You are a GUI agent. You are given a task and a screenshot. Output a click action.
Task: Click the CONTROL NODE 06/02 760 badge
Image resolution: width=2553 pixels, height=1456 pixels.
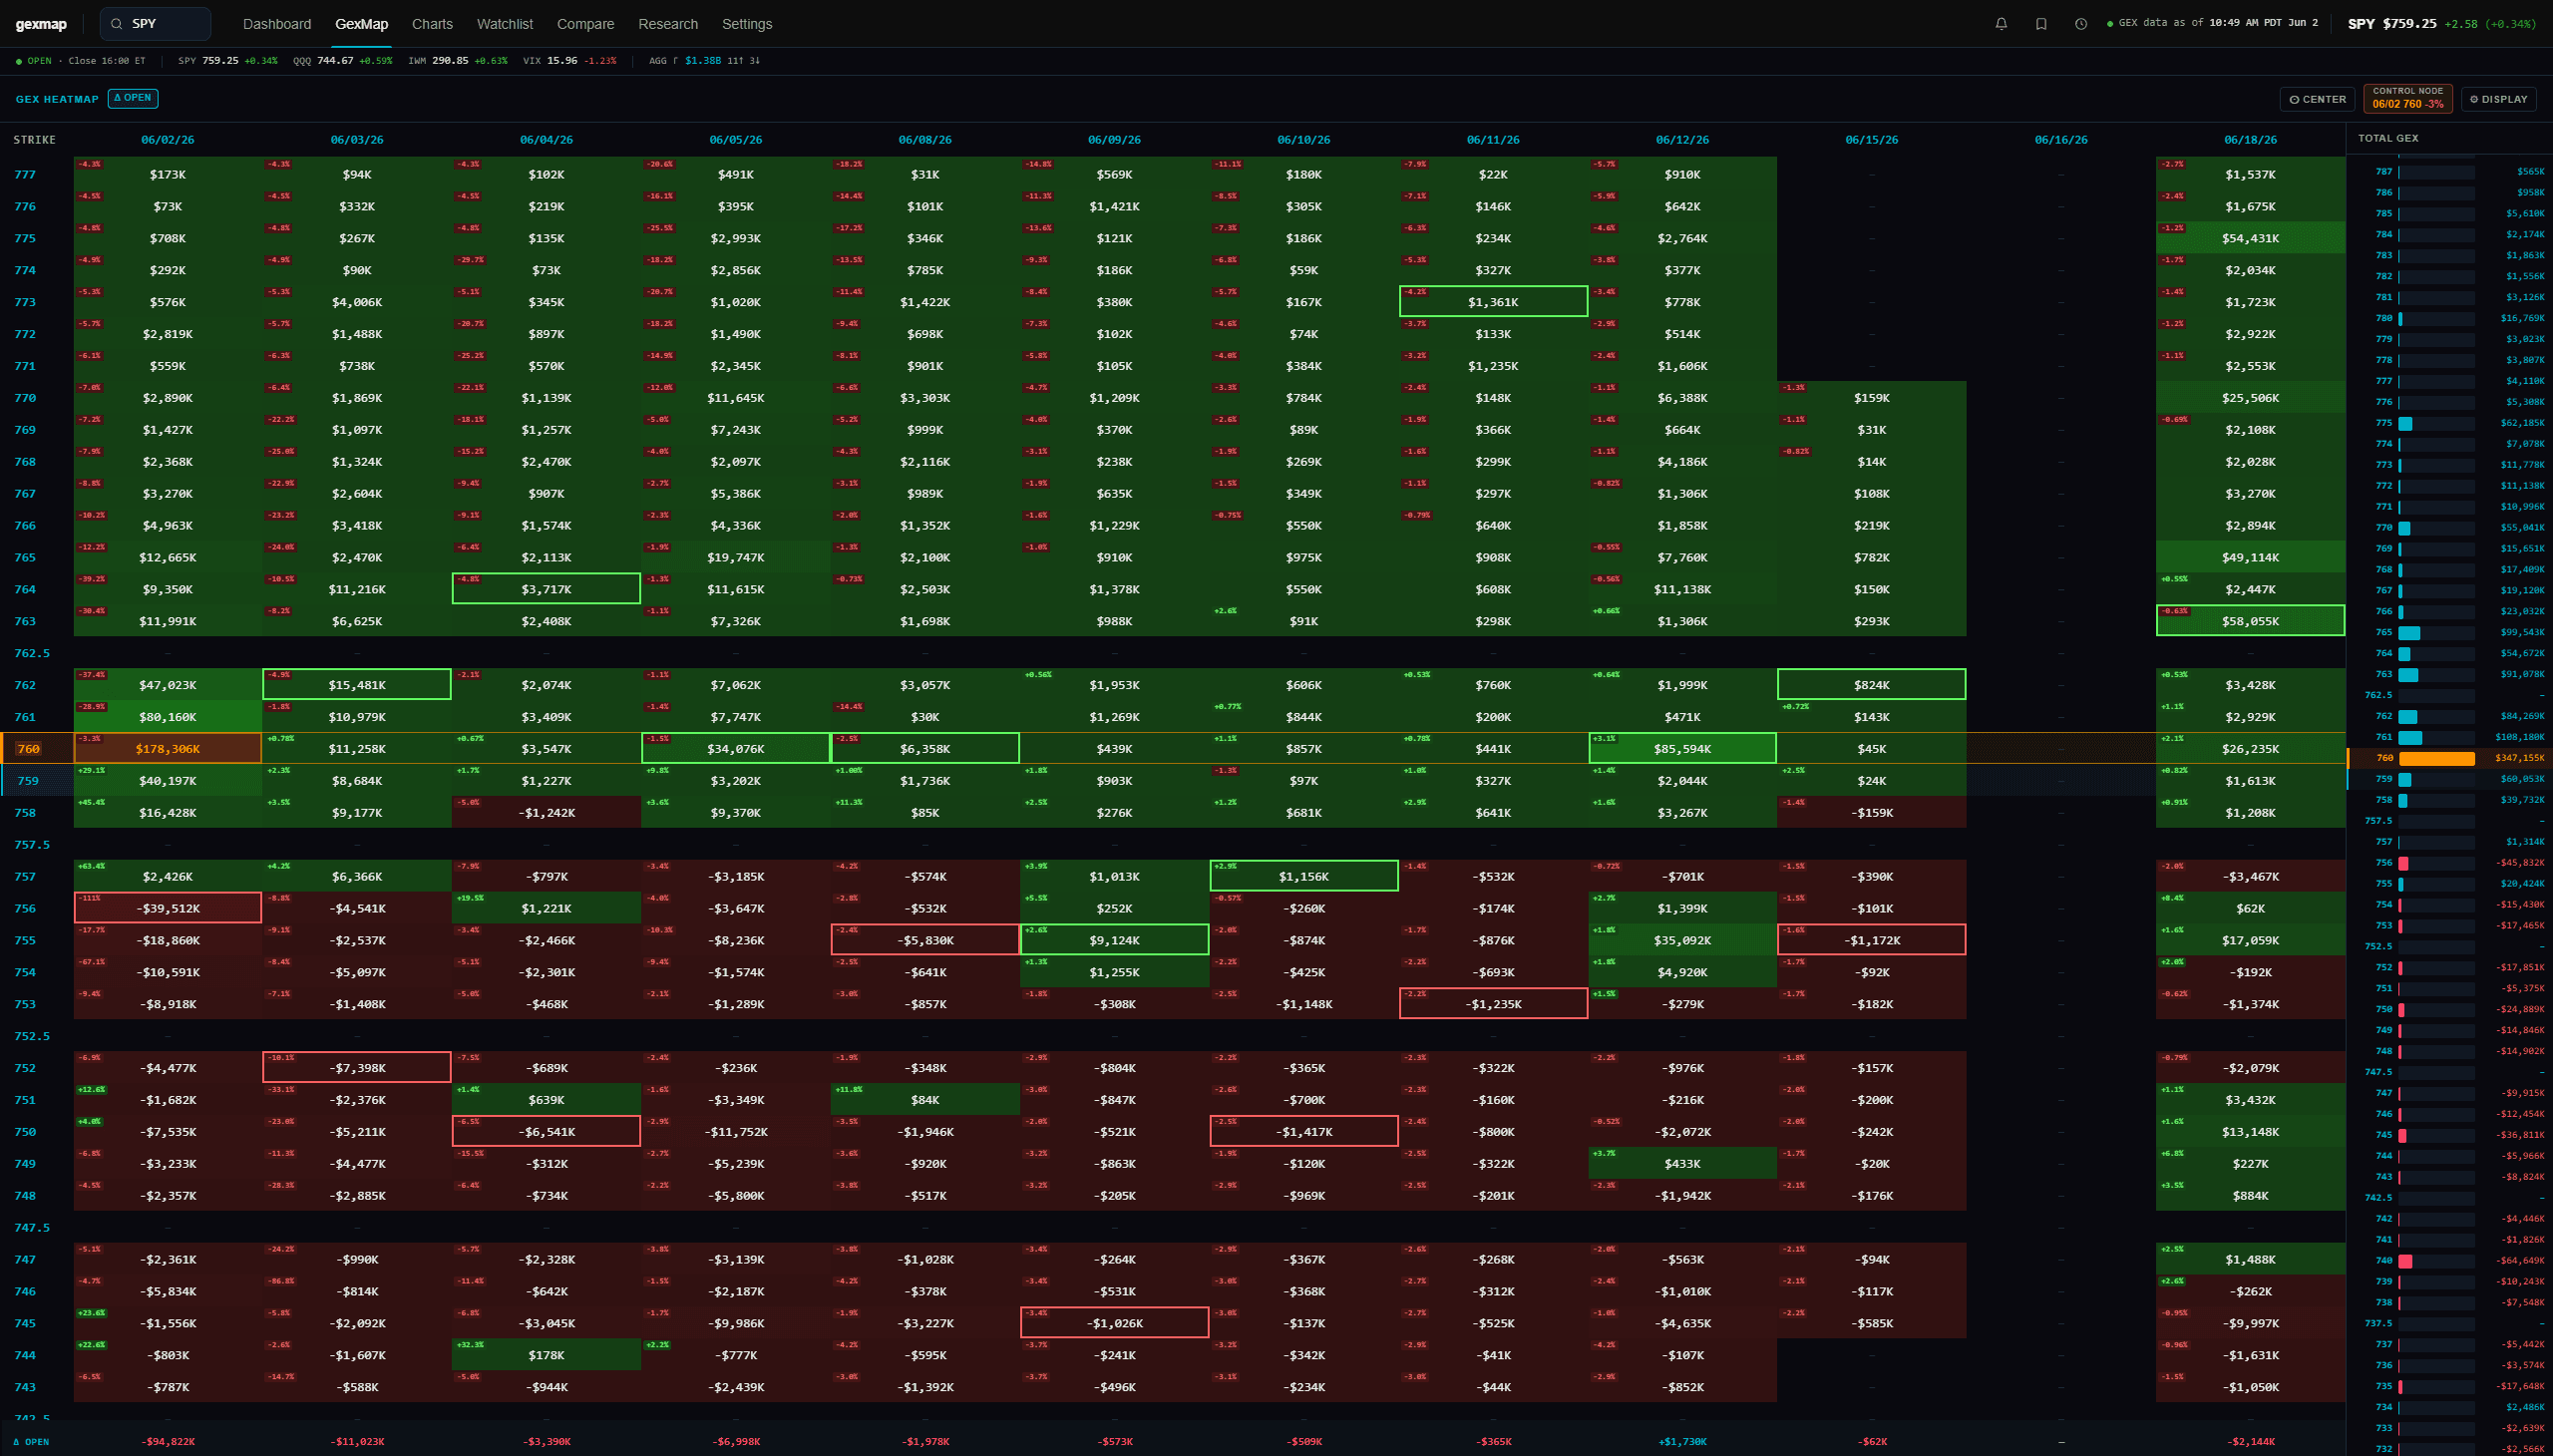click(x=2408, y=98)
